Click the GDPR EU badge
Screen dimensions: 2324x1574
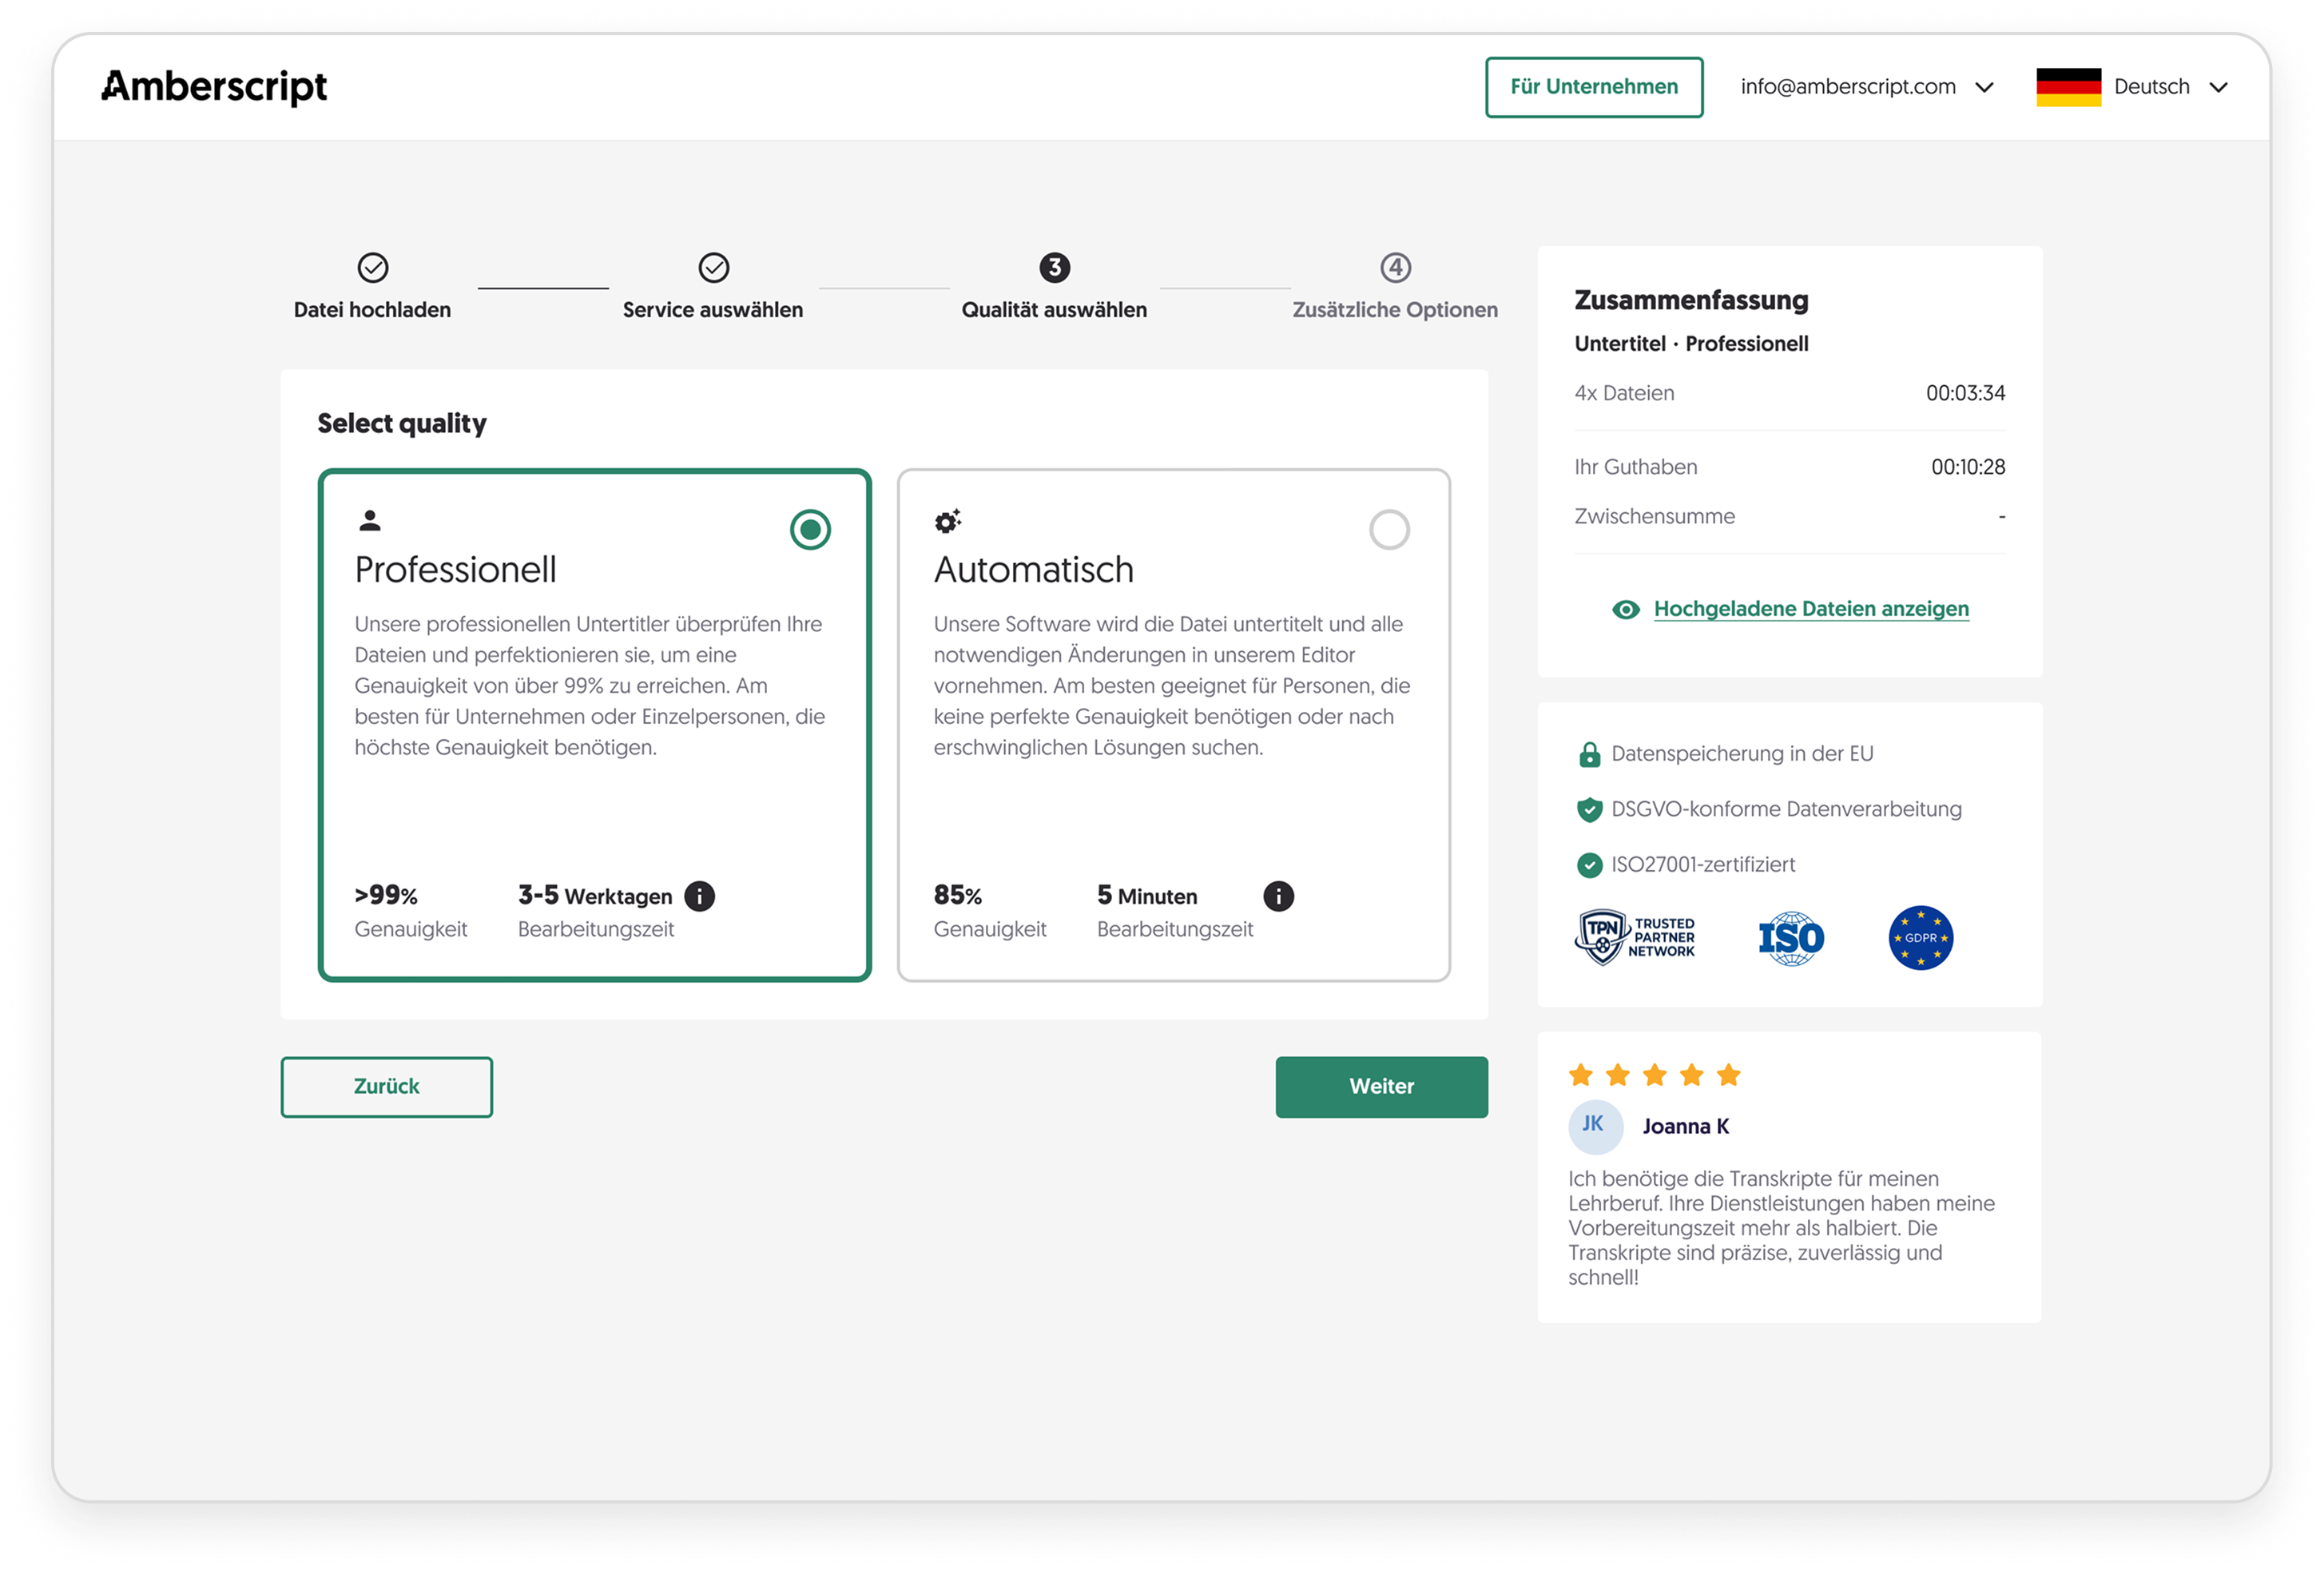(1918, 937)
